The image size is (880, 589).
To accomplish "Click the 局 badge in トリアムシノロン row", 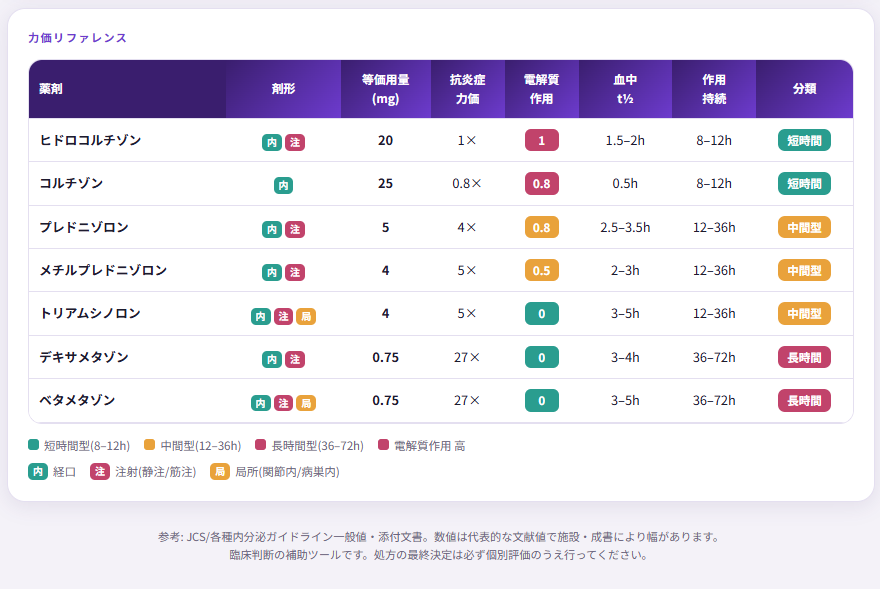I will [x=306, y=316].
